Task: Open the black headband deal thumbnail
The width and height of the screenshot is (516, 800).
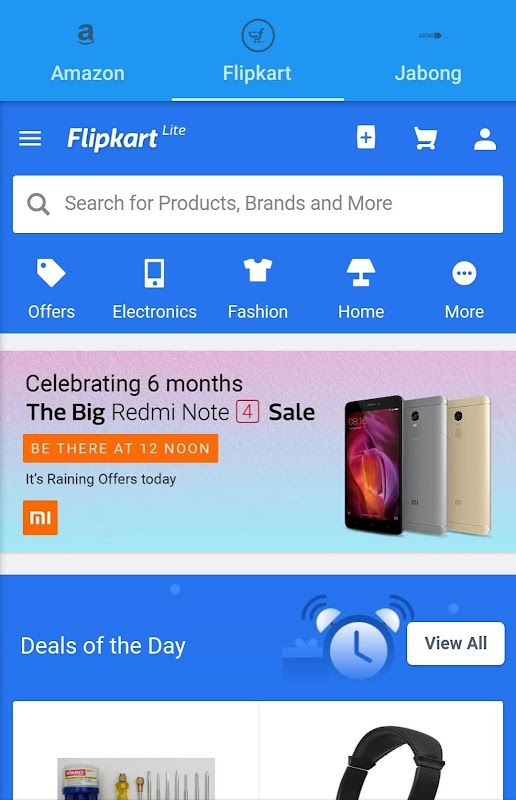Action: 381,750
